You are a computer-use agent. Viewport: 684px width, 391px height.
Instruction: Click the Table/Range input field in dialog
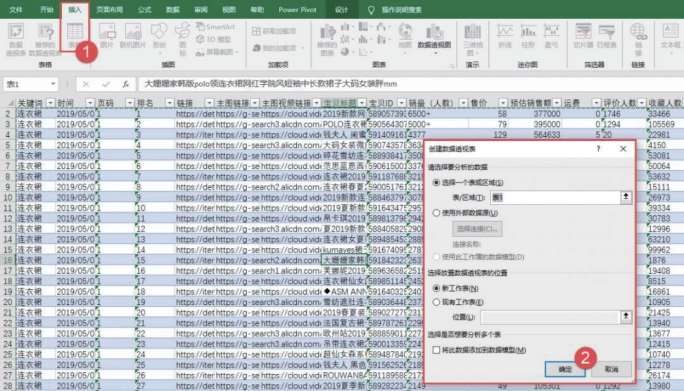pos(555,198)
